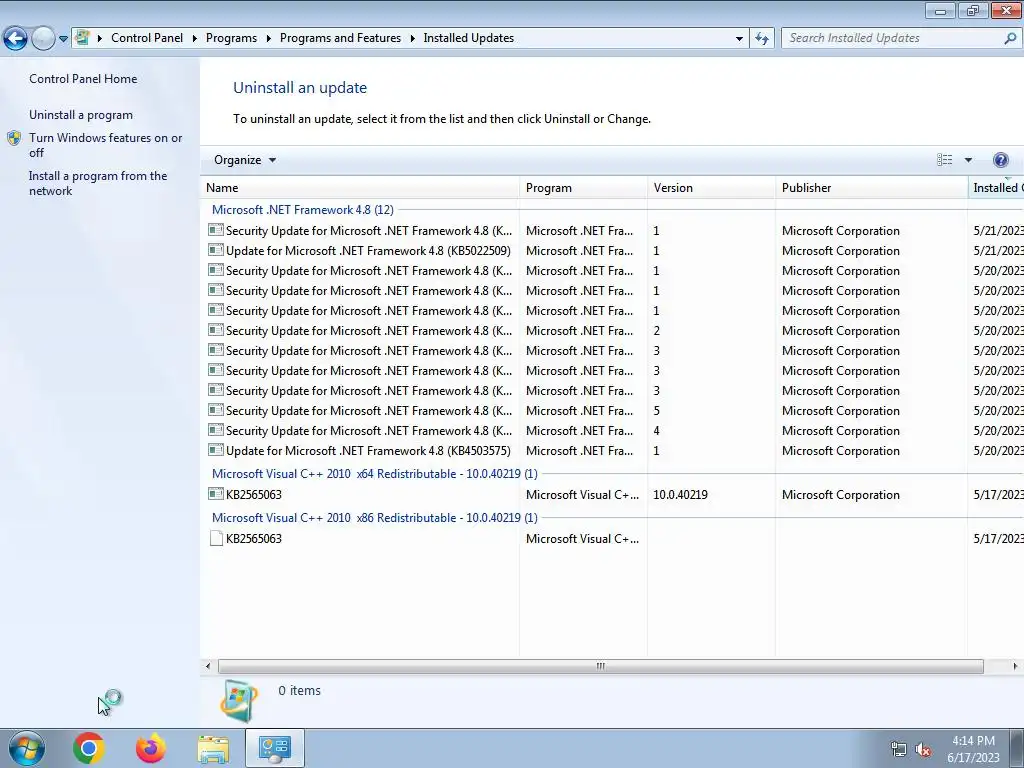Click muted volume tray icon
The height and width of the screenshot is (768, 1024).
click(923, 749)
